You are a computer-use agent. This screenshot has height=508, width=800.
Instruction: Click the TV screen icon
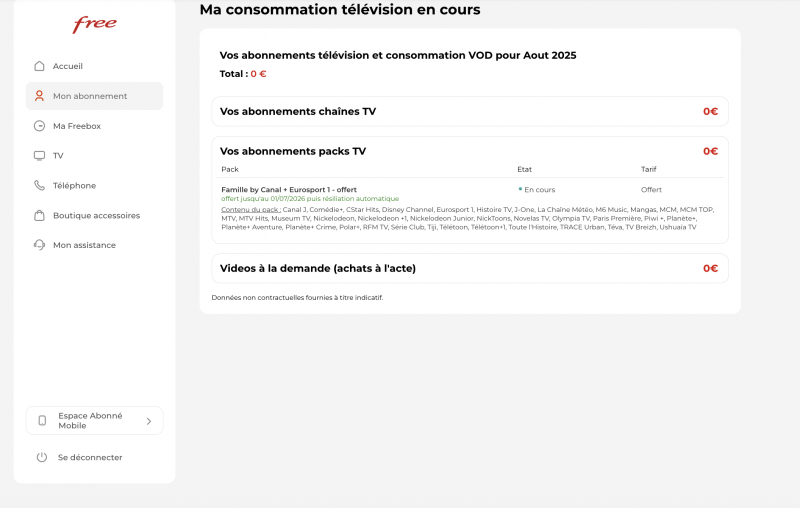[39, 156]
